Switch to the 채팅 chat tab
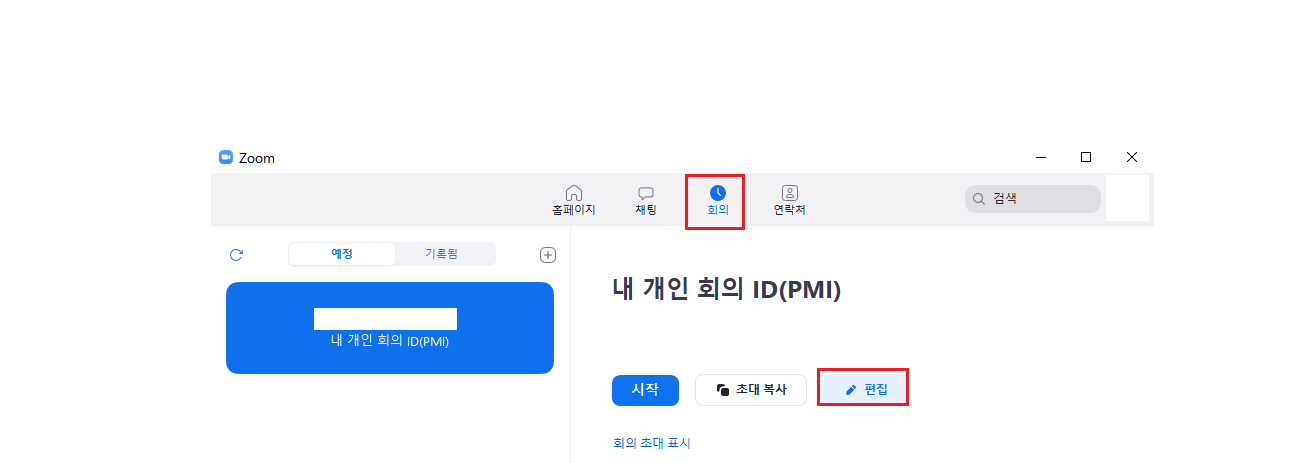The width and height of the screenshot is (1293, 463). [646, 200]
